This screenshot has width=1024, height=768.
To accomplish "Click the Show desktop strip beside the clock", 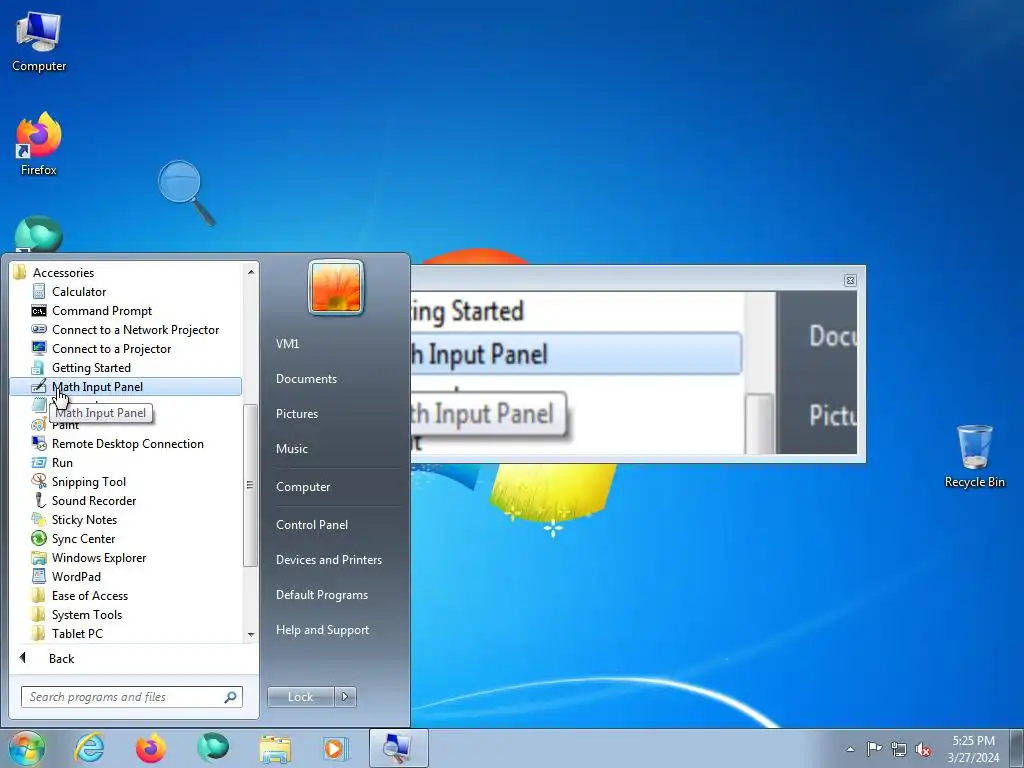I will [1017, 748].
